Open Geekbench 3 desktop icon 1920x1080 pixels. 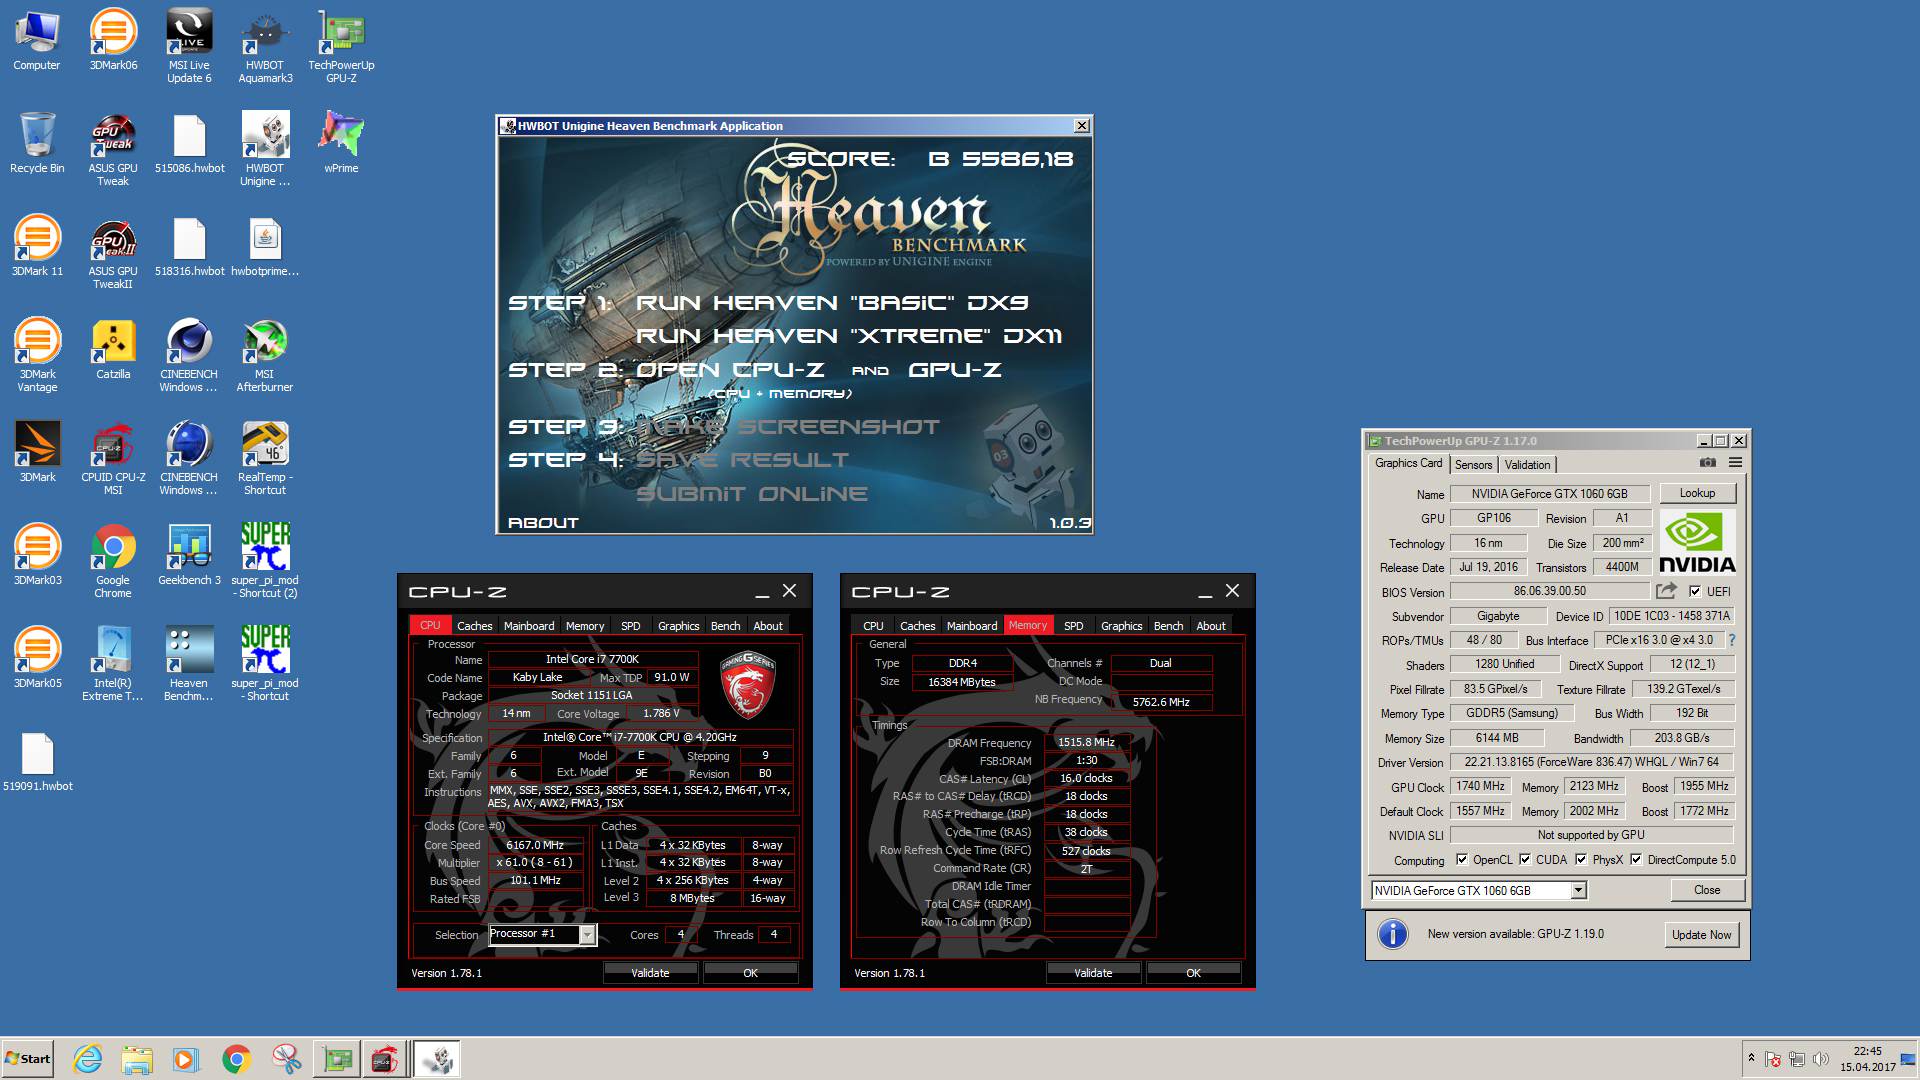coord(189,555)
